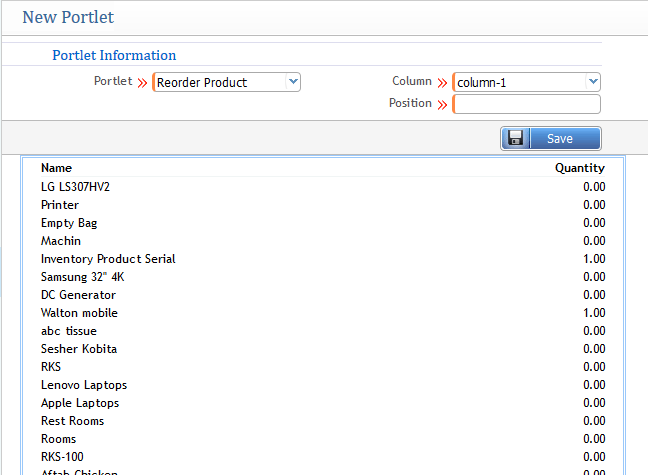Click the Quantity column header

[x=579, y=168]
